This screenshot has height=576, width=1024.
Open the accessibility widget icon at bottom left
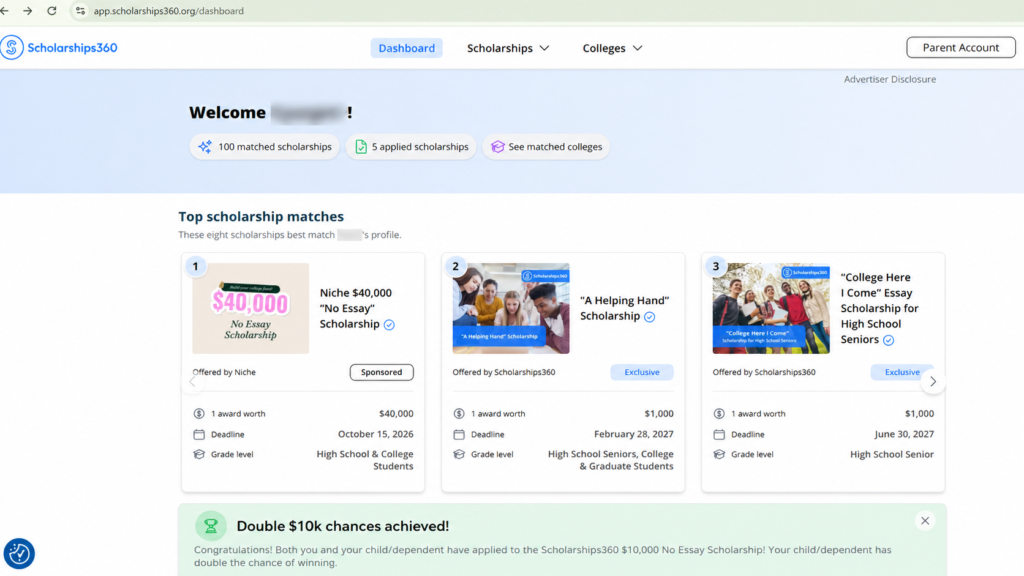19,553
